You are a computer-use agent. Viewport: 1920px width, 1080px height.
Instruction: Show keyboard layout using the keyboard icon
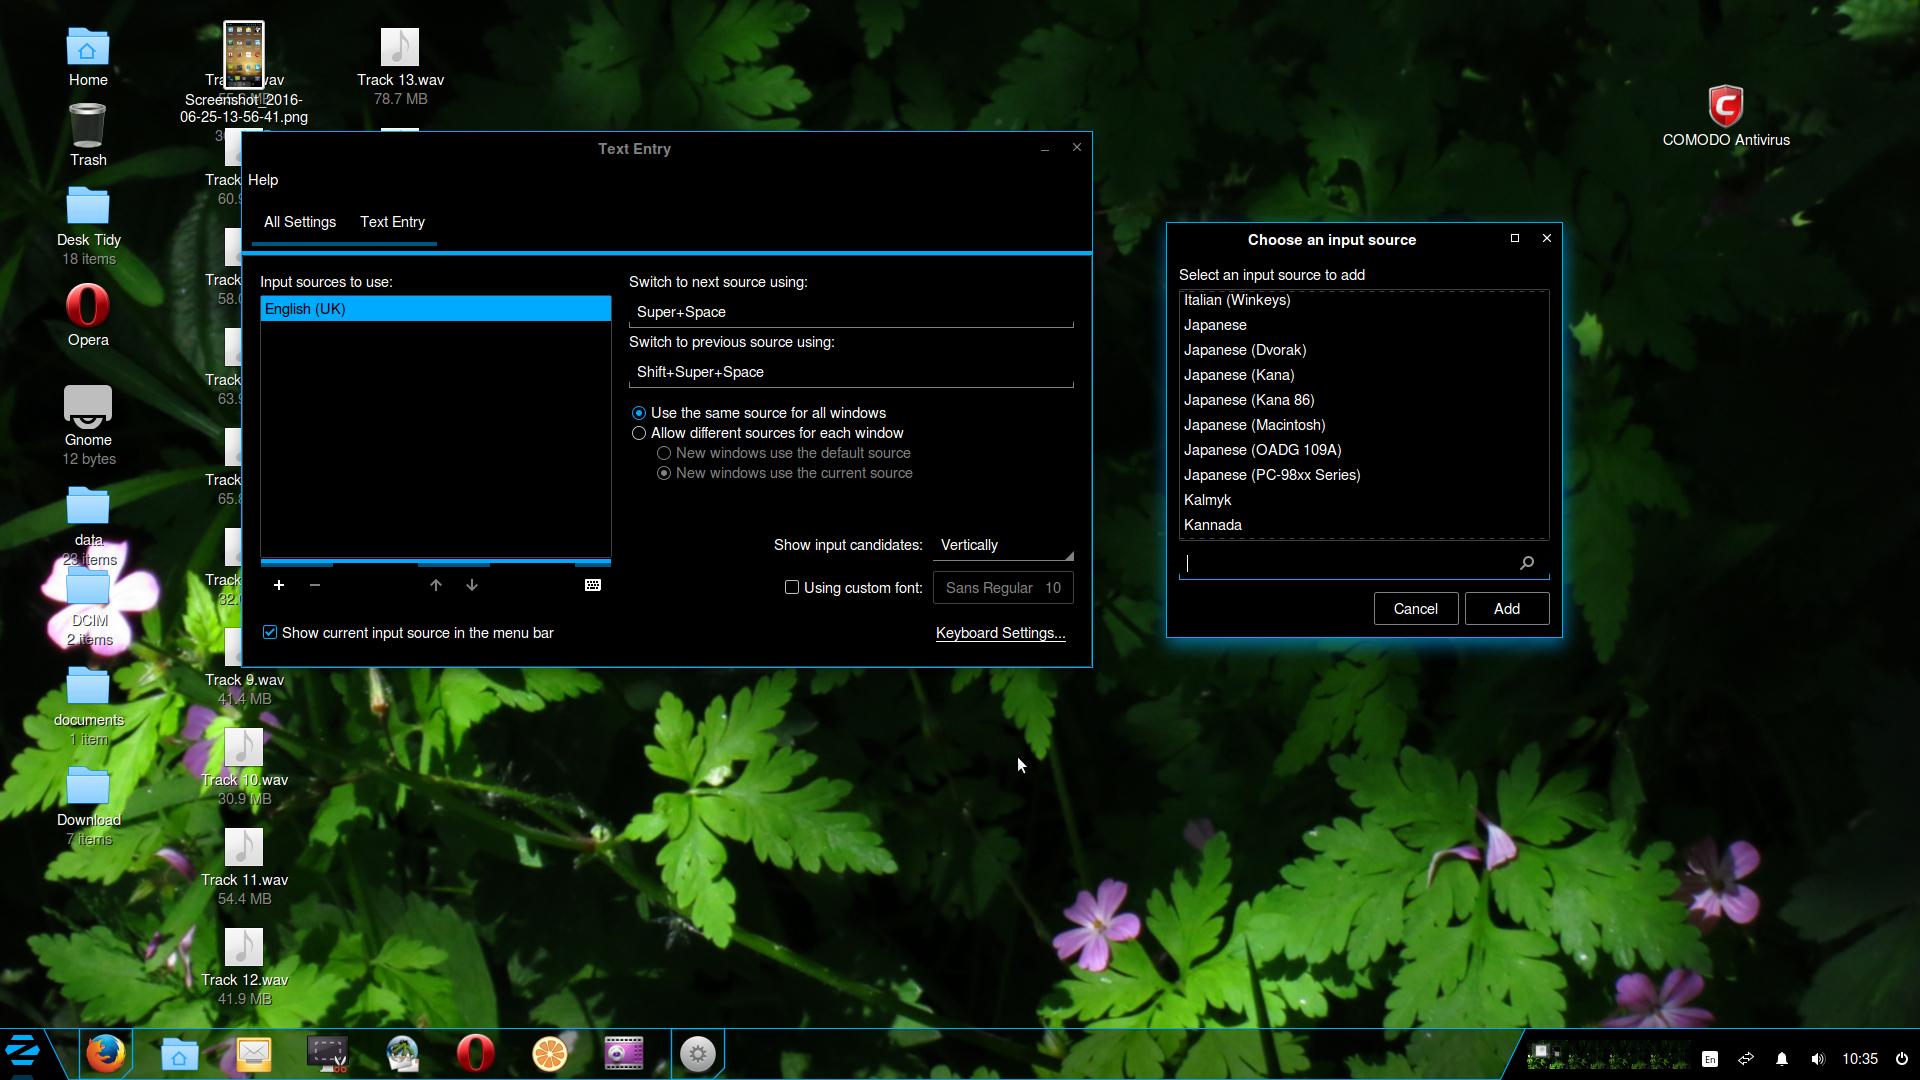point(593,585)
